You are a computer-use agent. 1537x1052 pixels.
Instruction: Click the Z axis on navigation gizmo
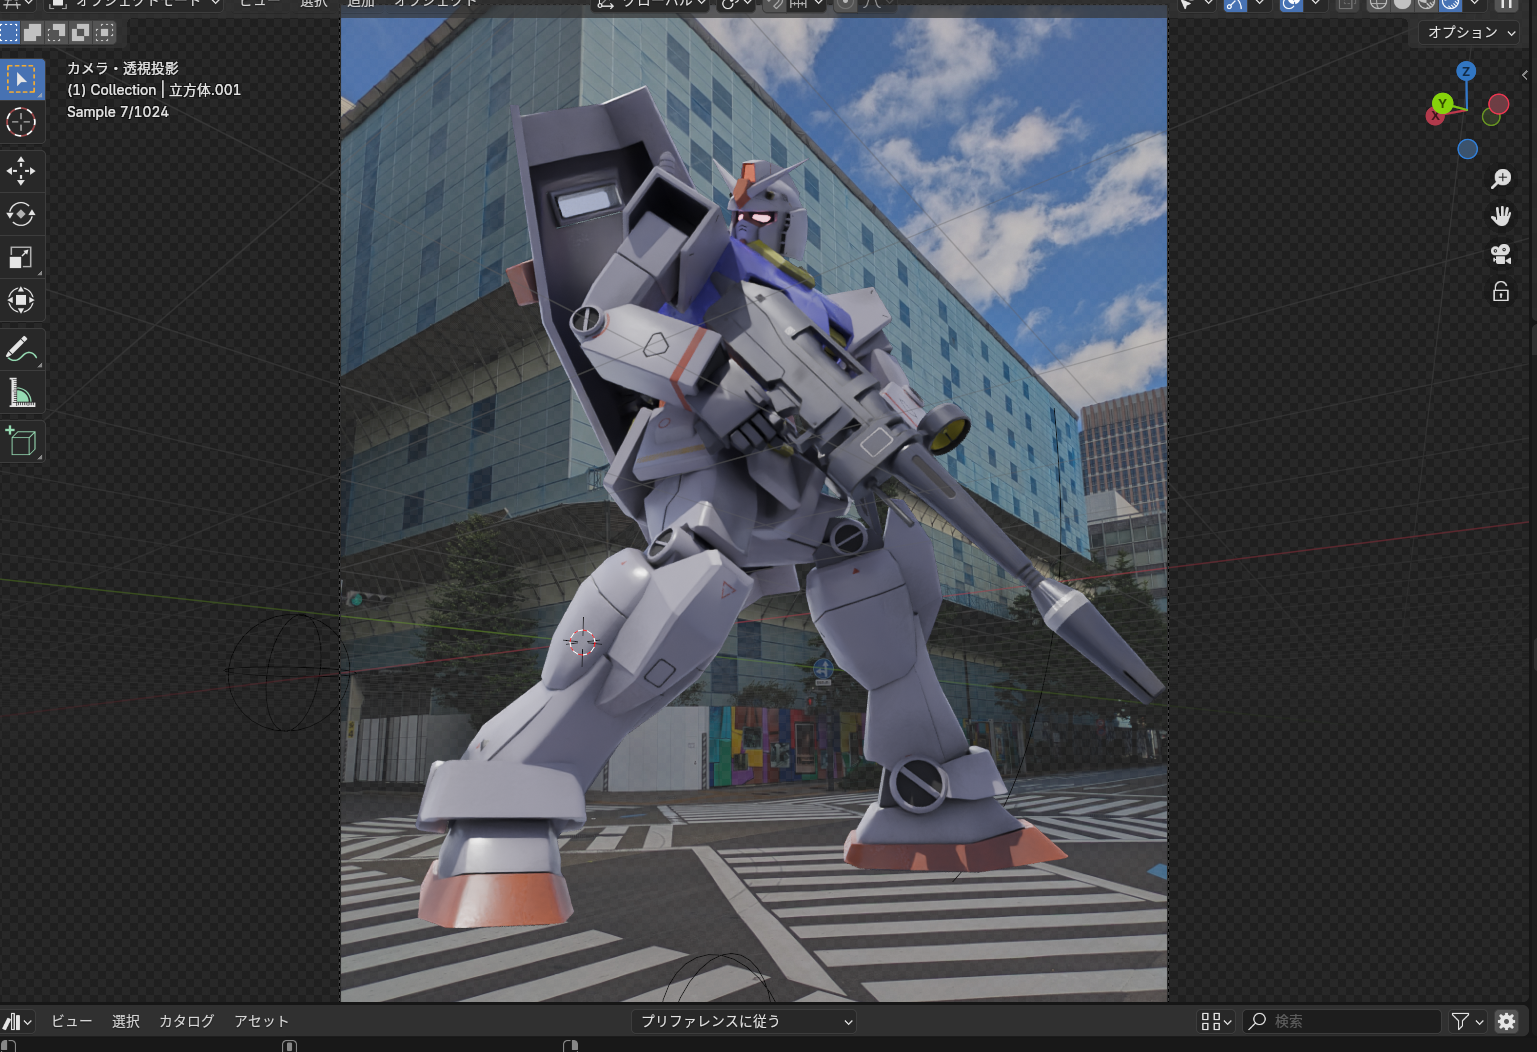point(1466,71)
